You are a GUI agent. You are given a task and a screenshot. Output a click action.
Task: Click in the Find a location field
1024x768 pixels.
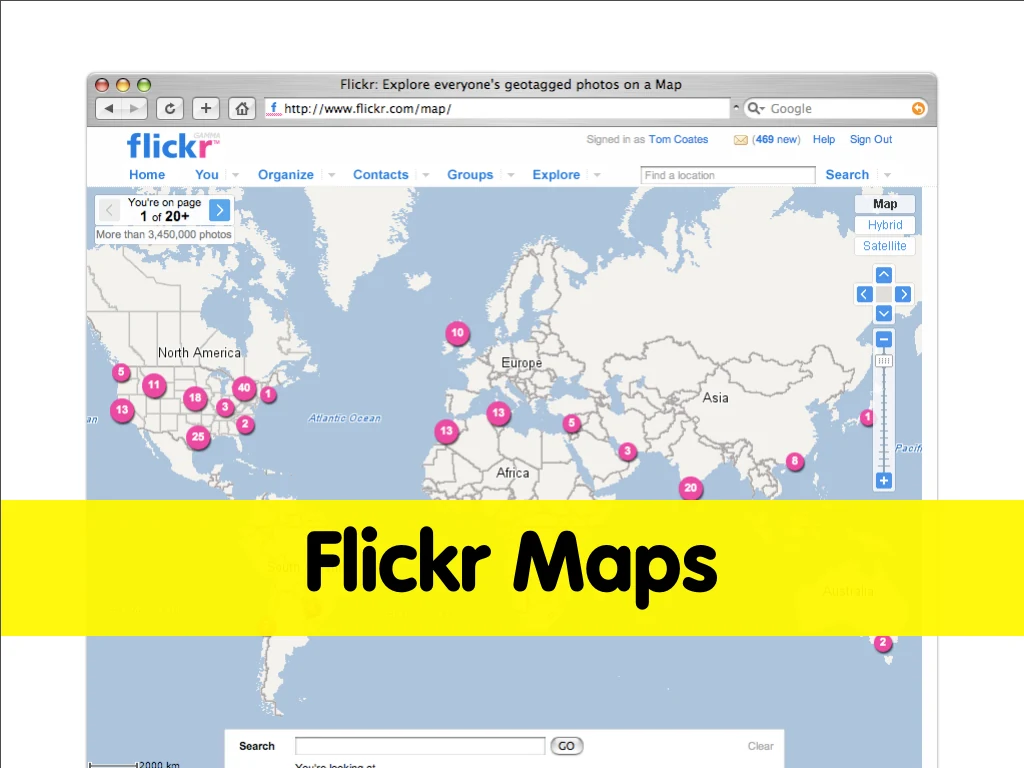728,175
